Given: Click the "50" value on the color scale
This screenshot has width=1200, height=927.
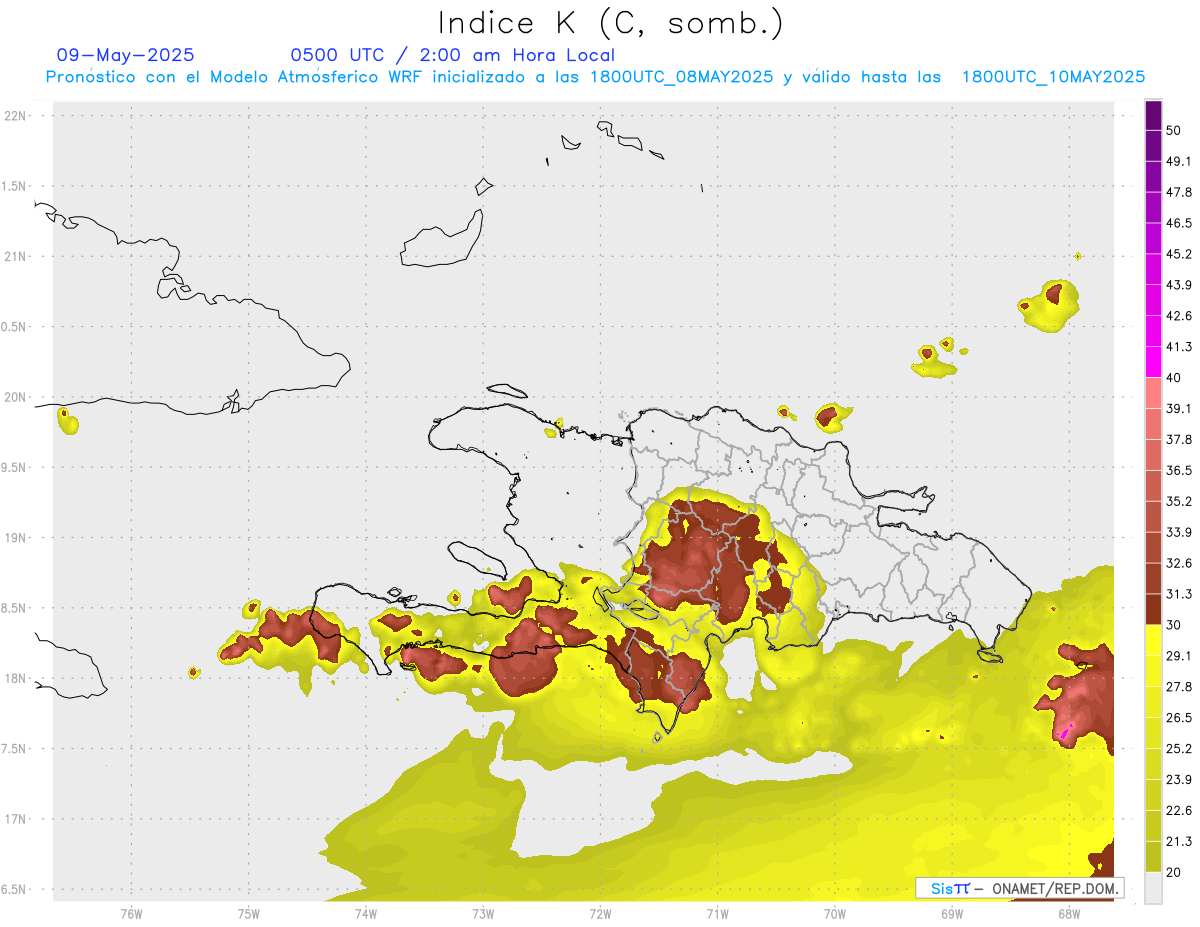Looking at the screenshot, I should tap(1174, 130).
